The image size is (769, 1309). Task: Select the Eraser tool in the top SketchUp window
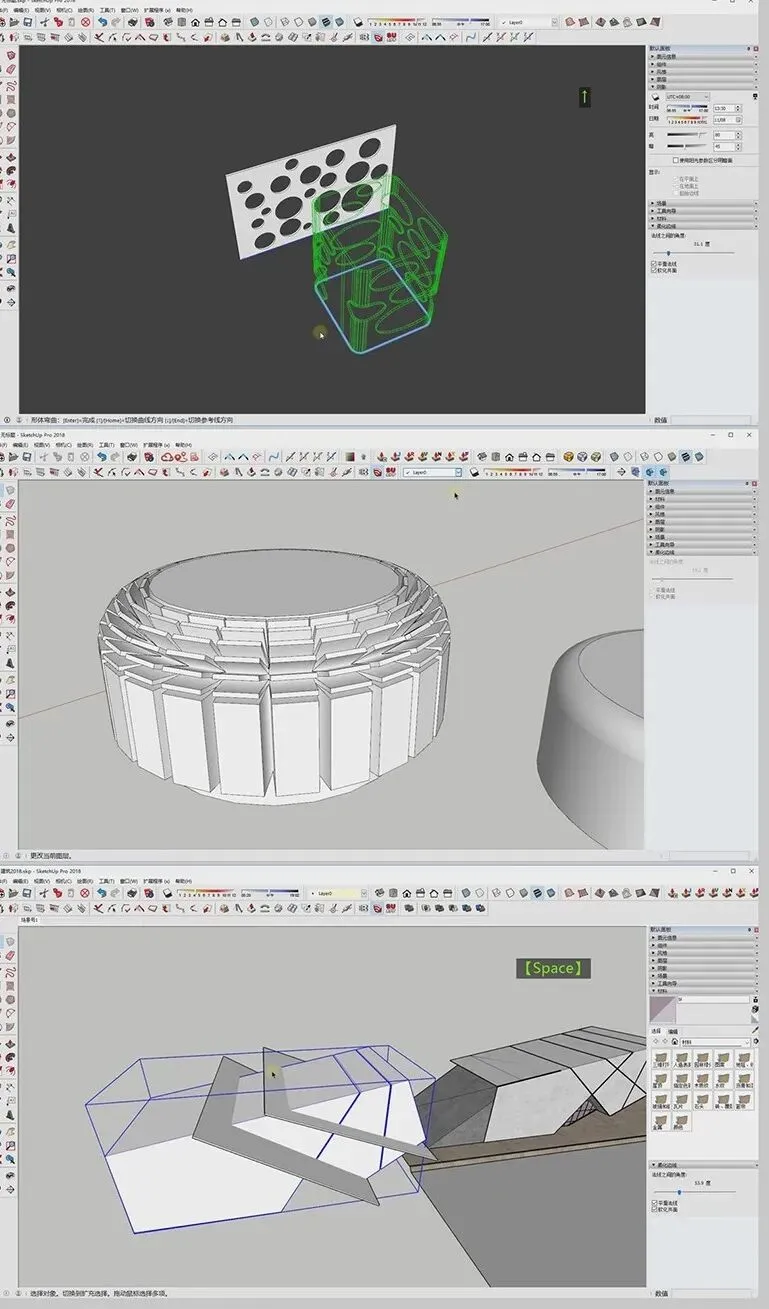pyautogui.click(x=10, y=69)
